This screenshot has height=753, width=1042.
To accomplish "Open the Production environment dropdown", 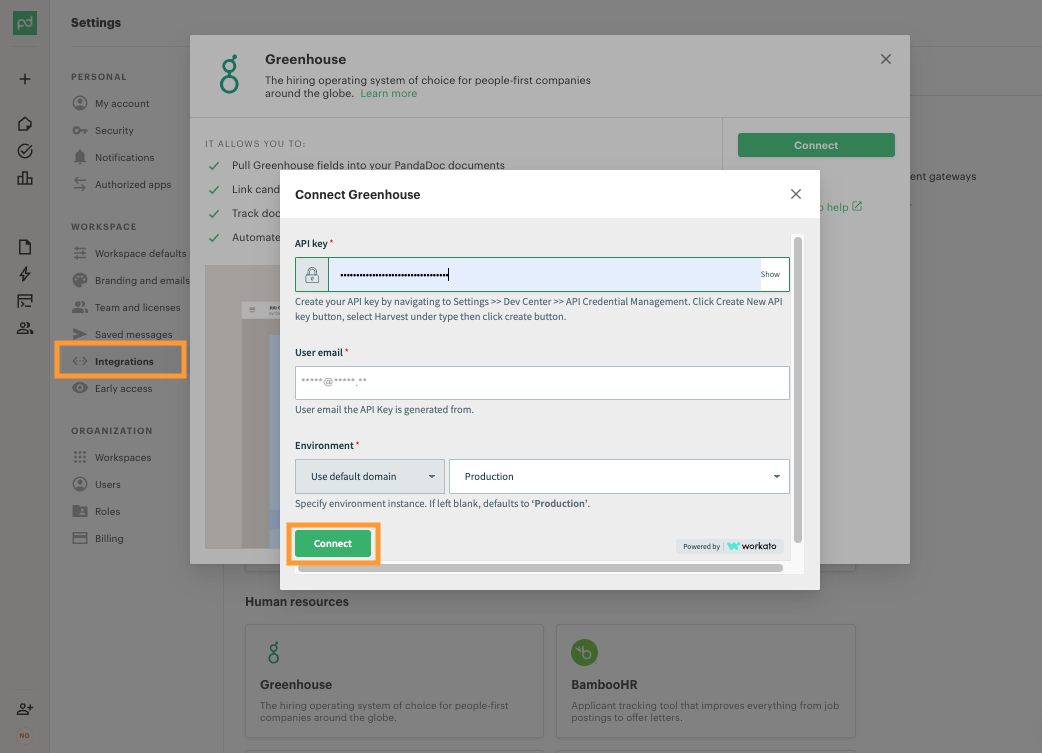I will point(619,477).
